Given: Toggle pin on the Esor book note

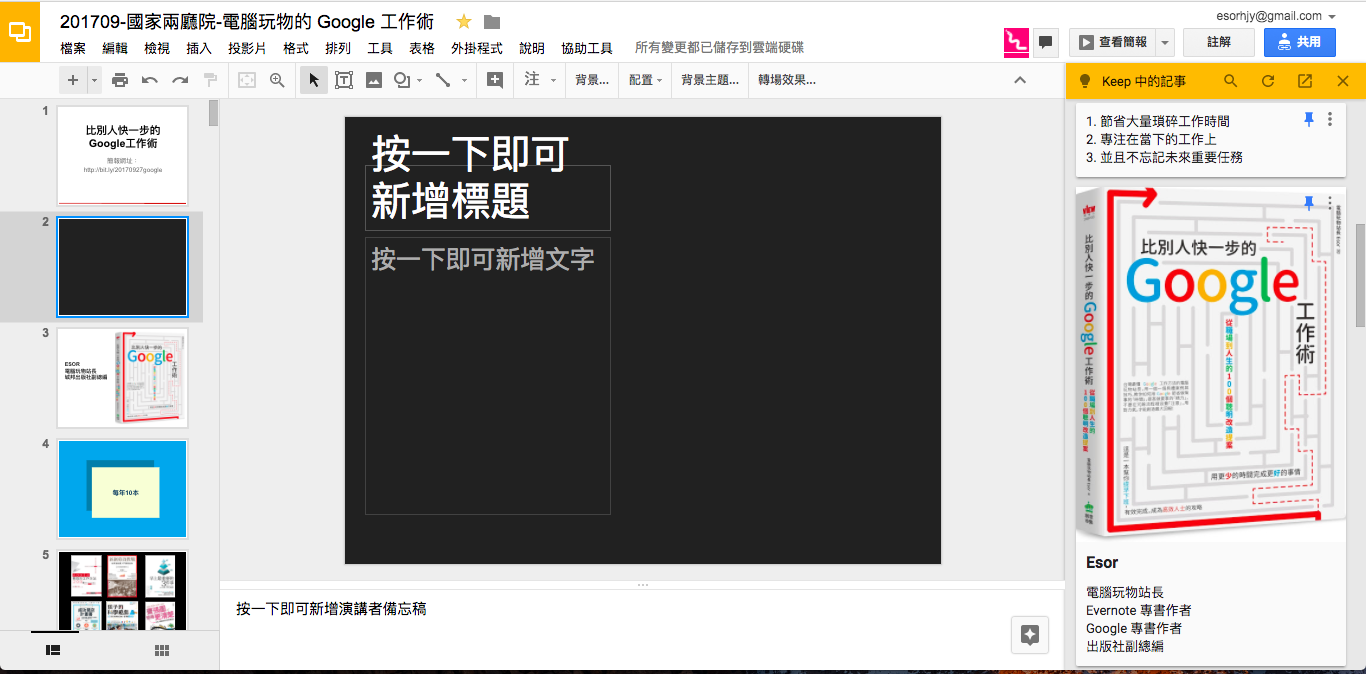Looking at the screenshot, I should point(1309,203).
